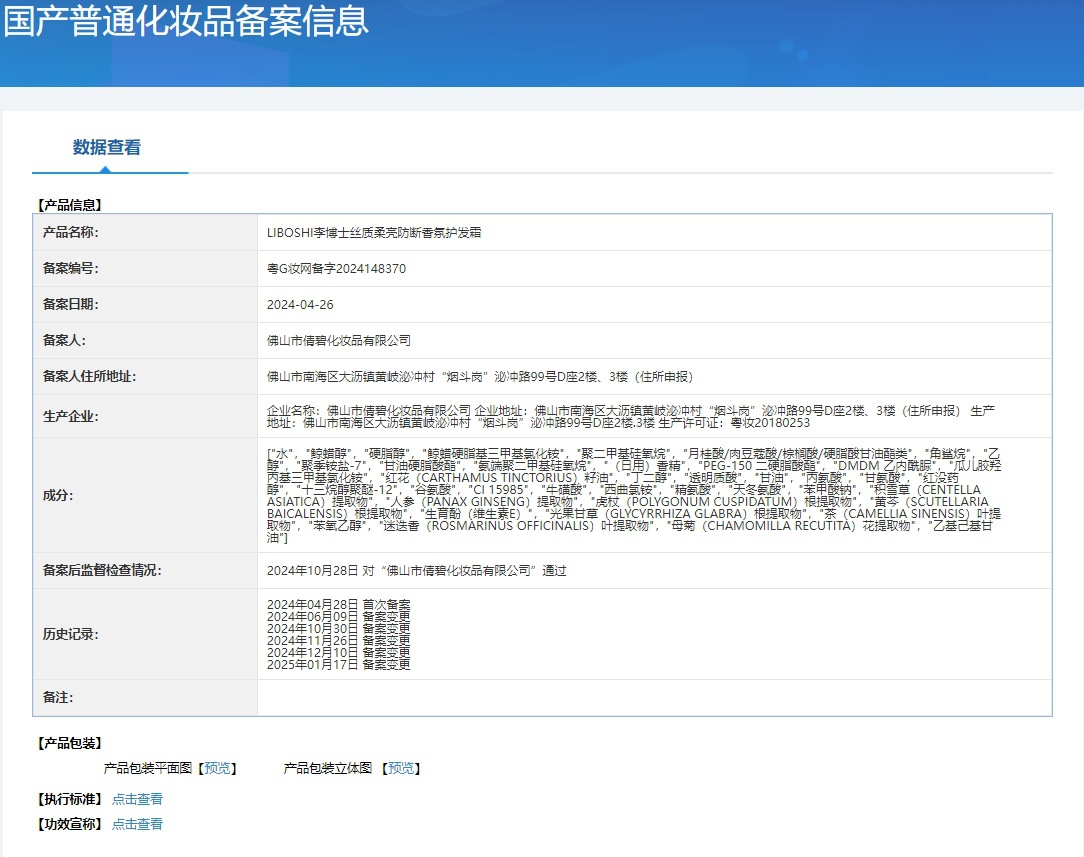Click the 备案日期 label cell
This screenshot has height=857, width=1084.
(145, 305)
